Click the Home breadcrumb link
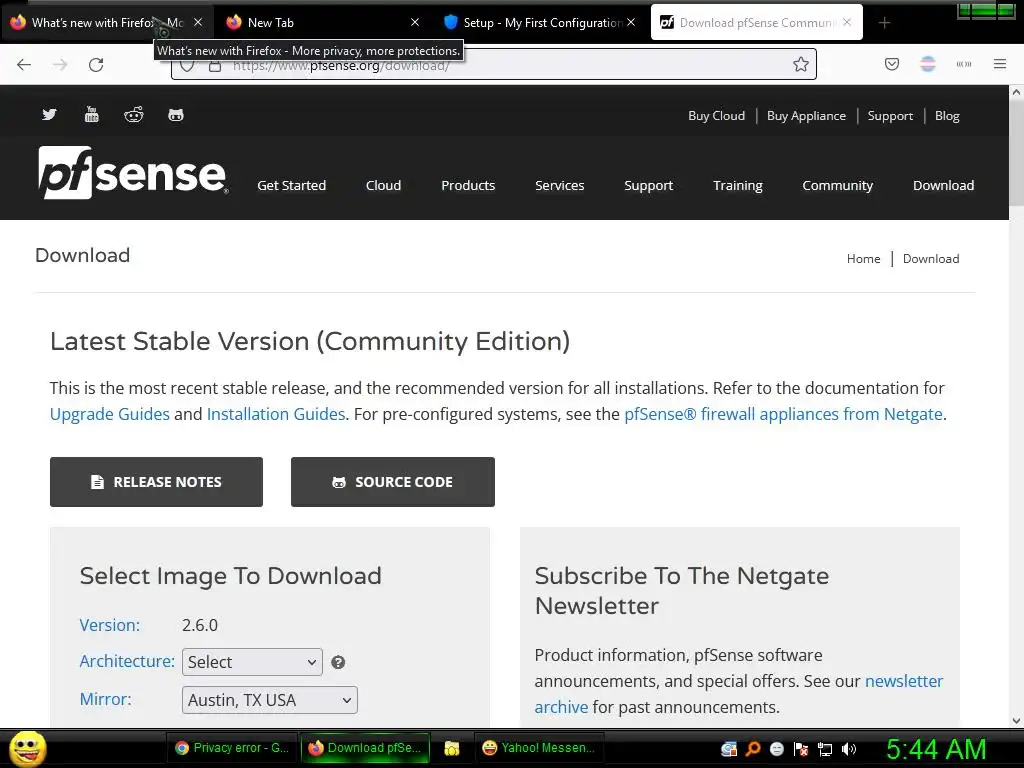1024x768 pixels. (x=863, y=259)
